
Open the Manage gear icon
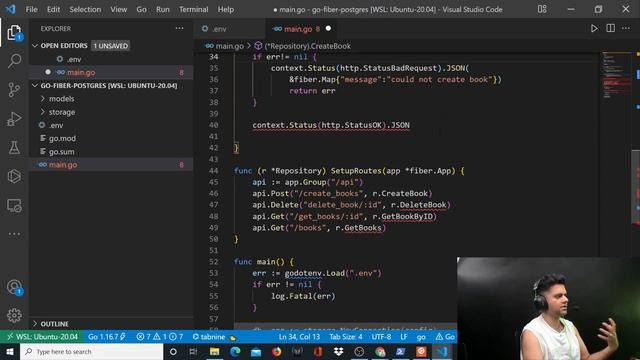pos(14,315)
